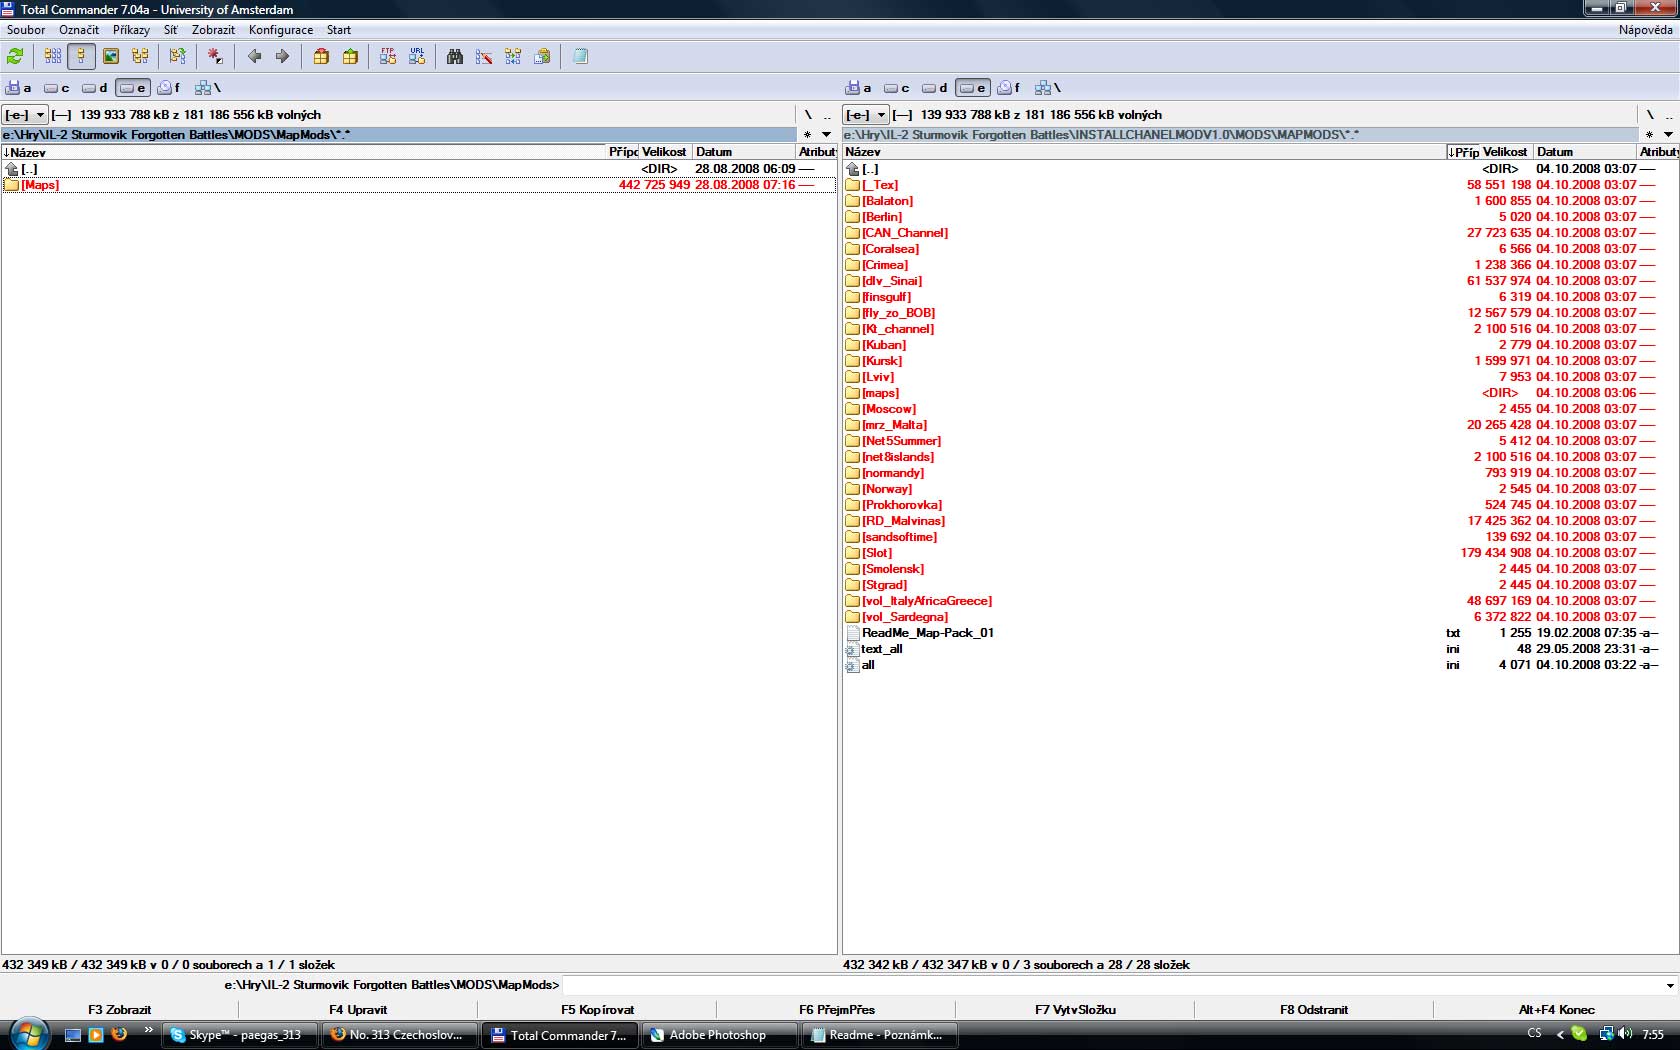Open the Označit menu

click(x=79, y=30)
